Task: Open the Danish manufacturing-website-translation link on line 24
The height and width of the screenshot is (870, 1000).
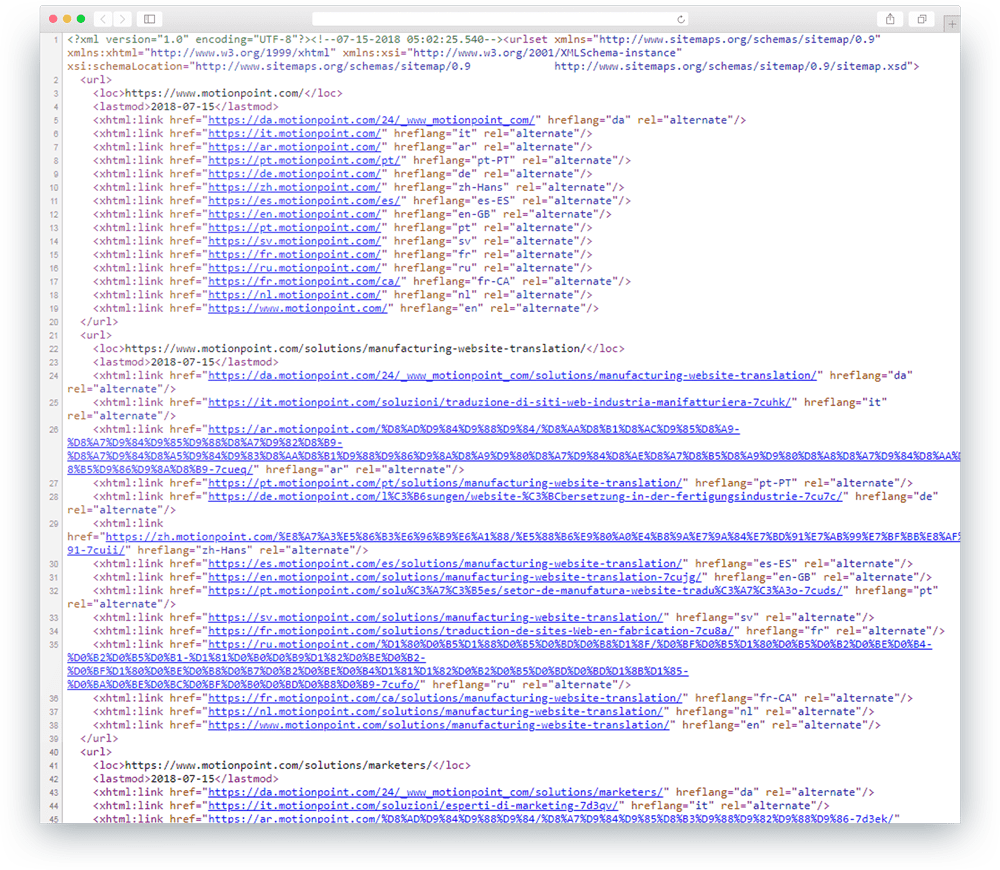Action: tap(512, 376)
